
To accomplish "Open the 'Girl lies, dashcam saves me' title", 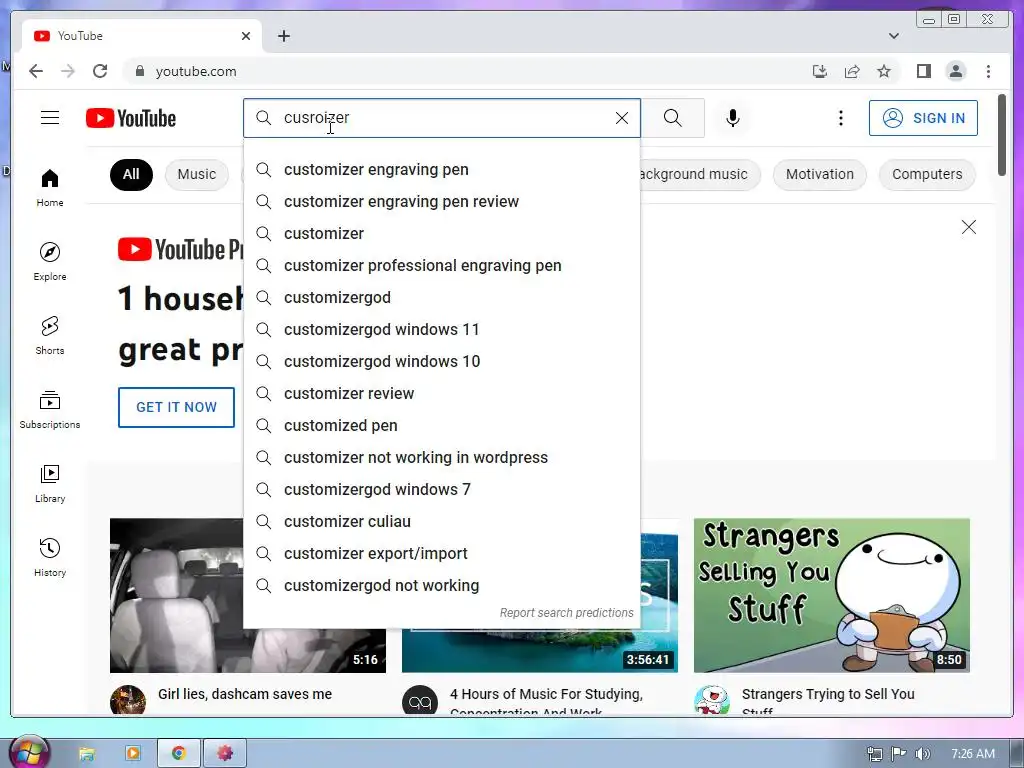I will (245, 694).
